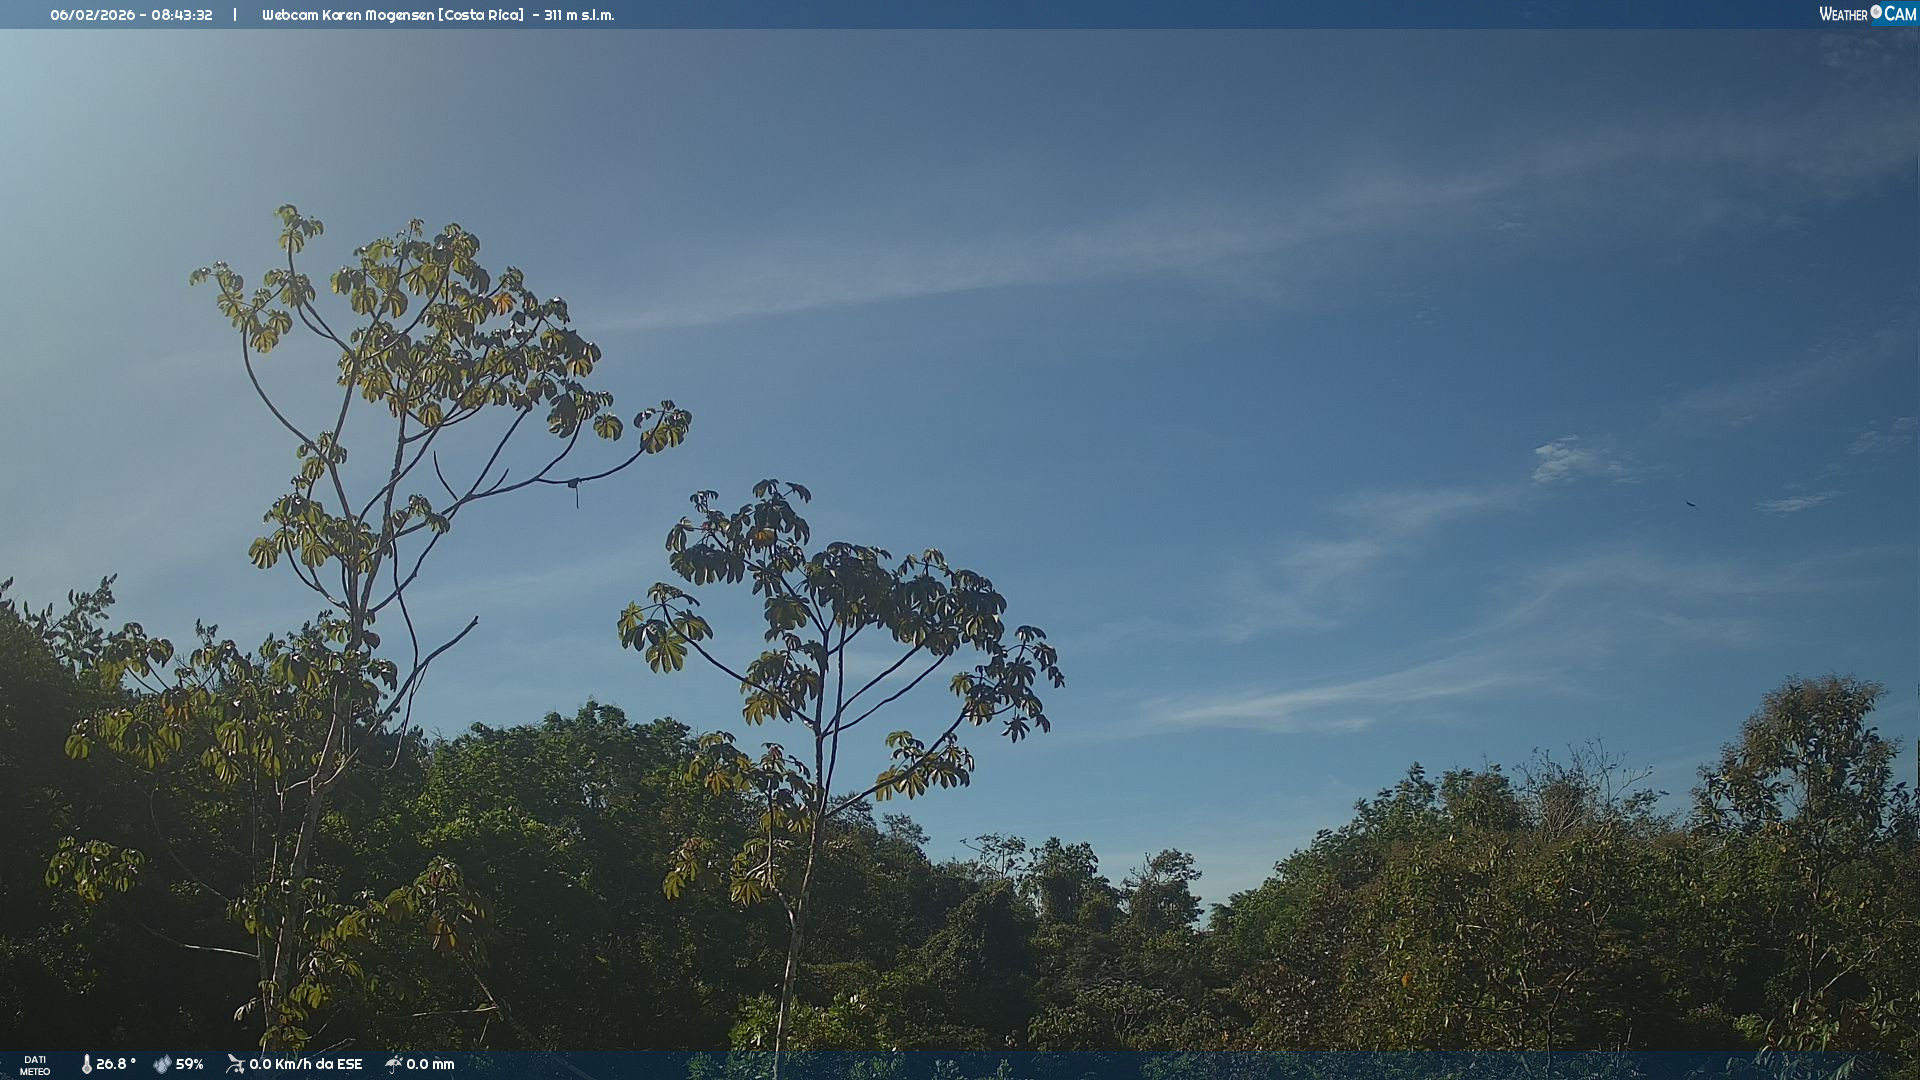The image size is (1920, 1080).
Task: Click the 0.0 mm rainfall value
Action: [x=430, y=1064]
